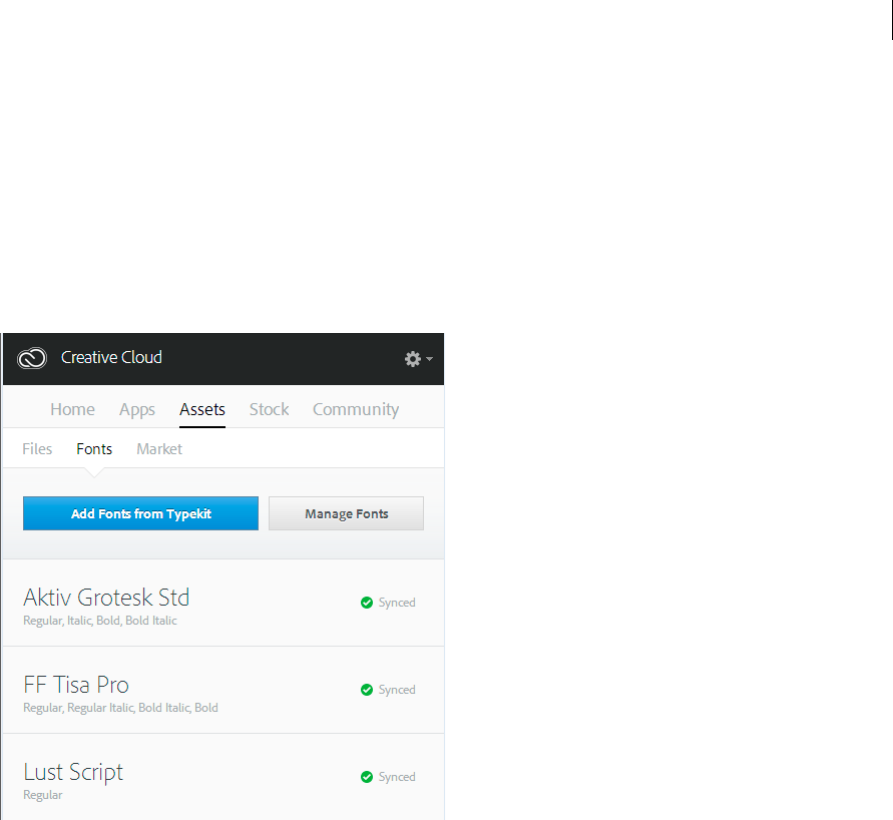
Task: Open the Files sub-tab
Action: tap(37, 449)
